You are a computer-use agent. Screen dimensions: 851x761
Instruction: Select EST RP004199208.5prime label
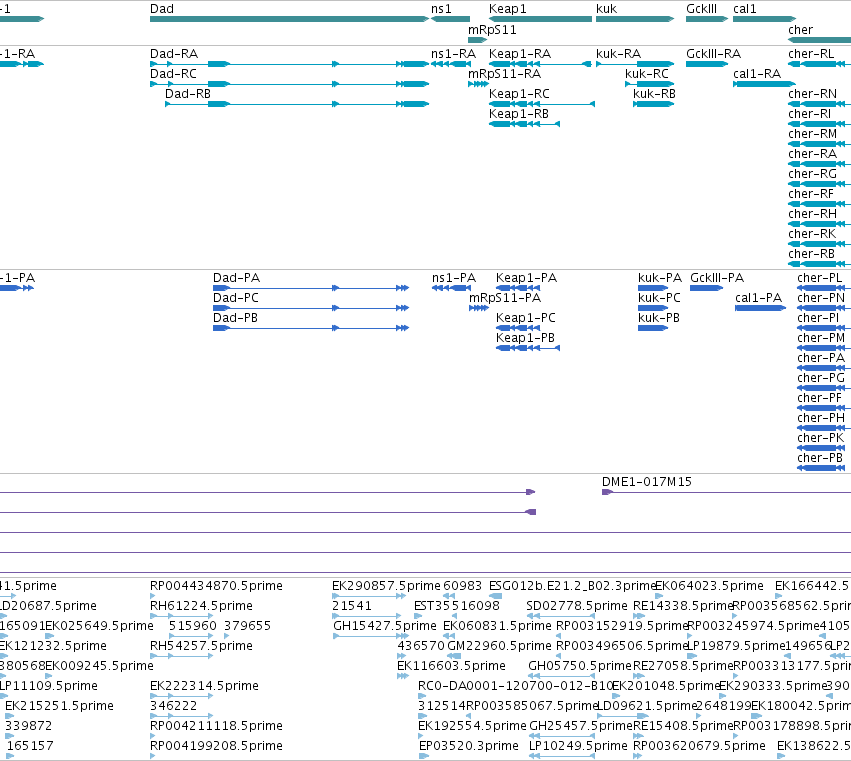[x=217, y=746]
